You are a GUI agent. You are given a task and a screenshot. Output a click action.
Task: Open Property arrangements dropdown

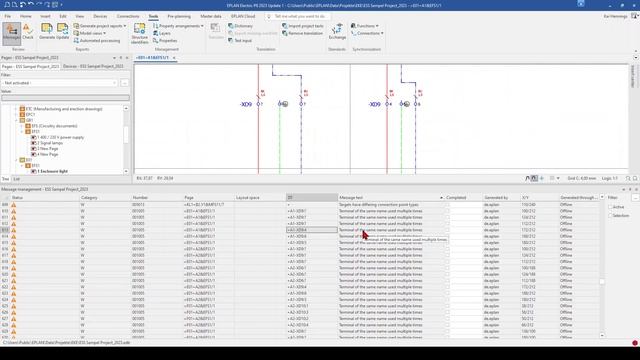click(178, 26)
